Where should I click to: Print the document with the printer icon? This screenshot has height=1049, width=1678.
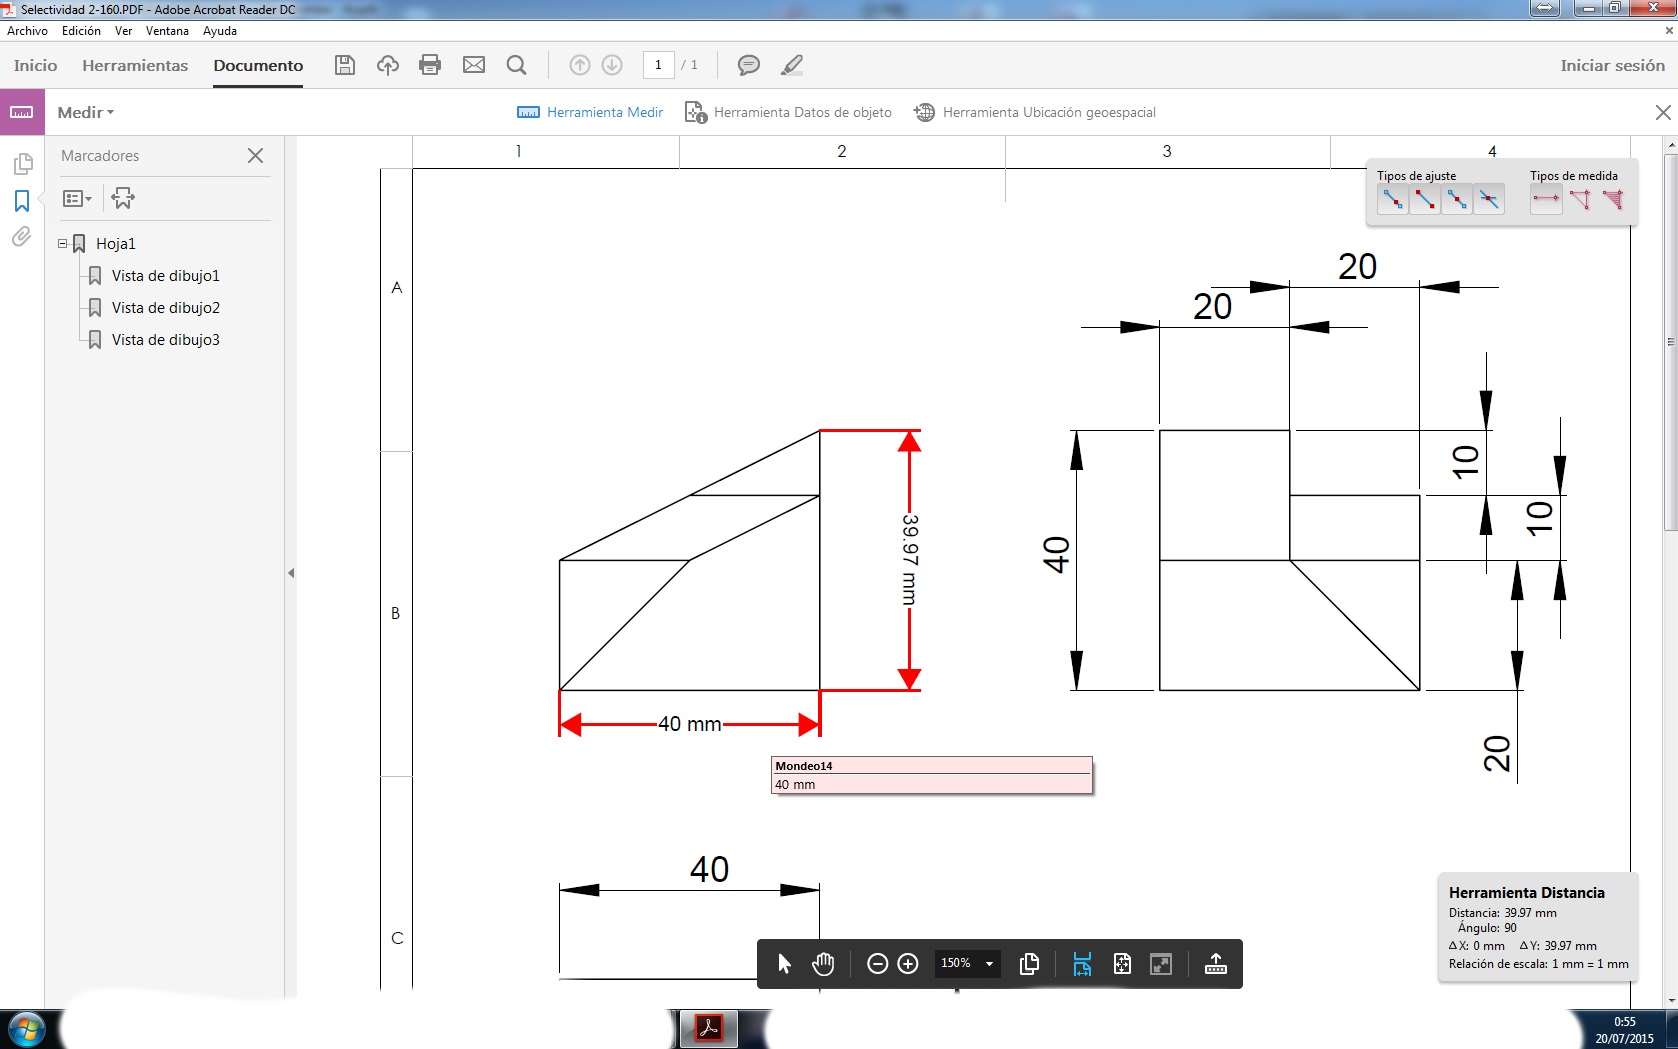[x=430, y=65]
